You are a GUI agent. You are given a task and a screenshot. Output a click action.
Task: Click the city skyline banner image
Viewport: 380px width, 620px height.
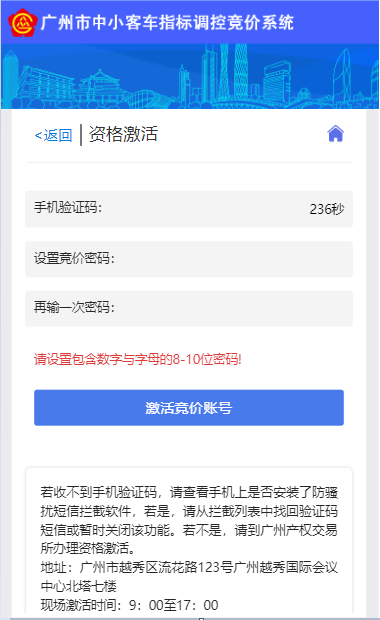pyautogui.click(x=190, y=76)
